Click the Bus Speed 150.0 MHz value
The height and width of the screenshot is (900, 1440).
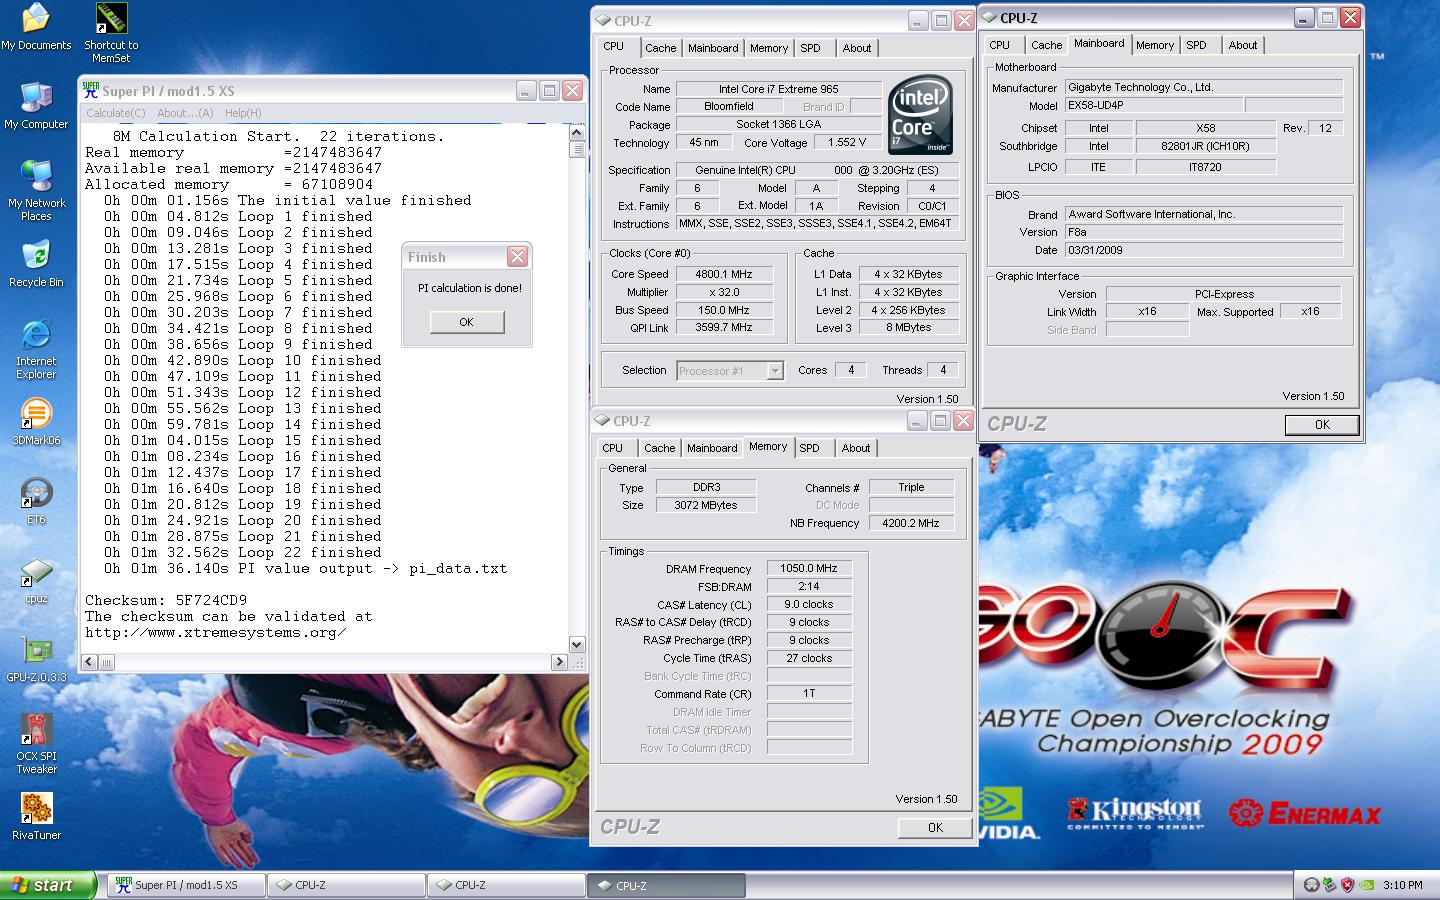click(x=726, y=310)
